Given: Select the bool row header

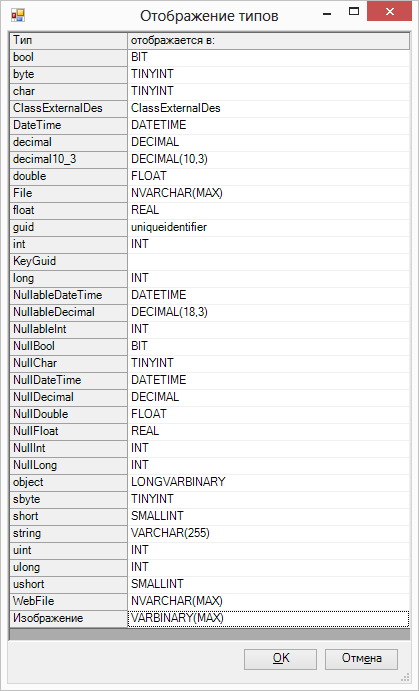Looking at the screenshot, I should point(68,57).
